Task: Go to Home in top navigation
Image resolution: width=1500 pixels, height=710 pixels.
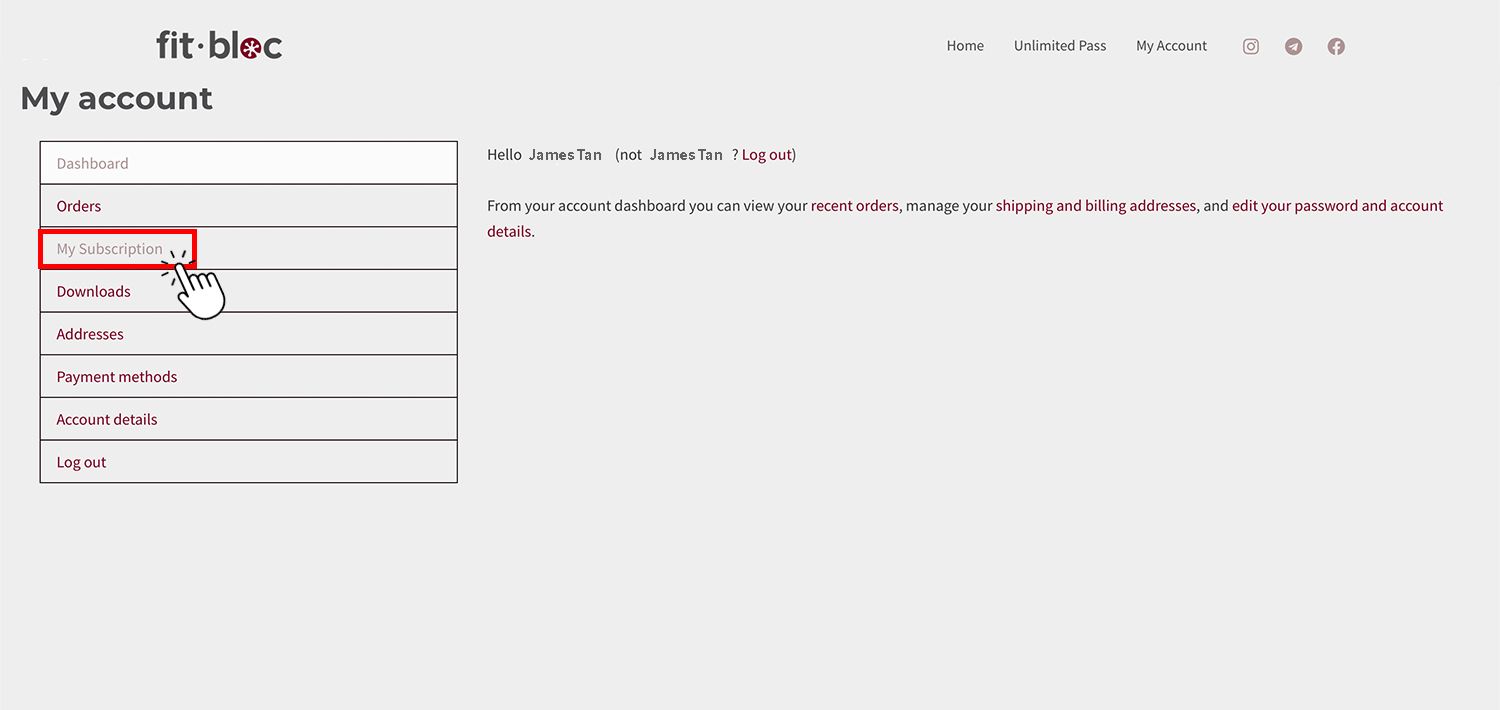Action: pos(965,46)
